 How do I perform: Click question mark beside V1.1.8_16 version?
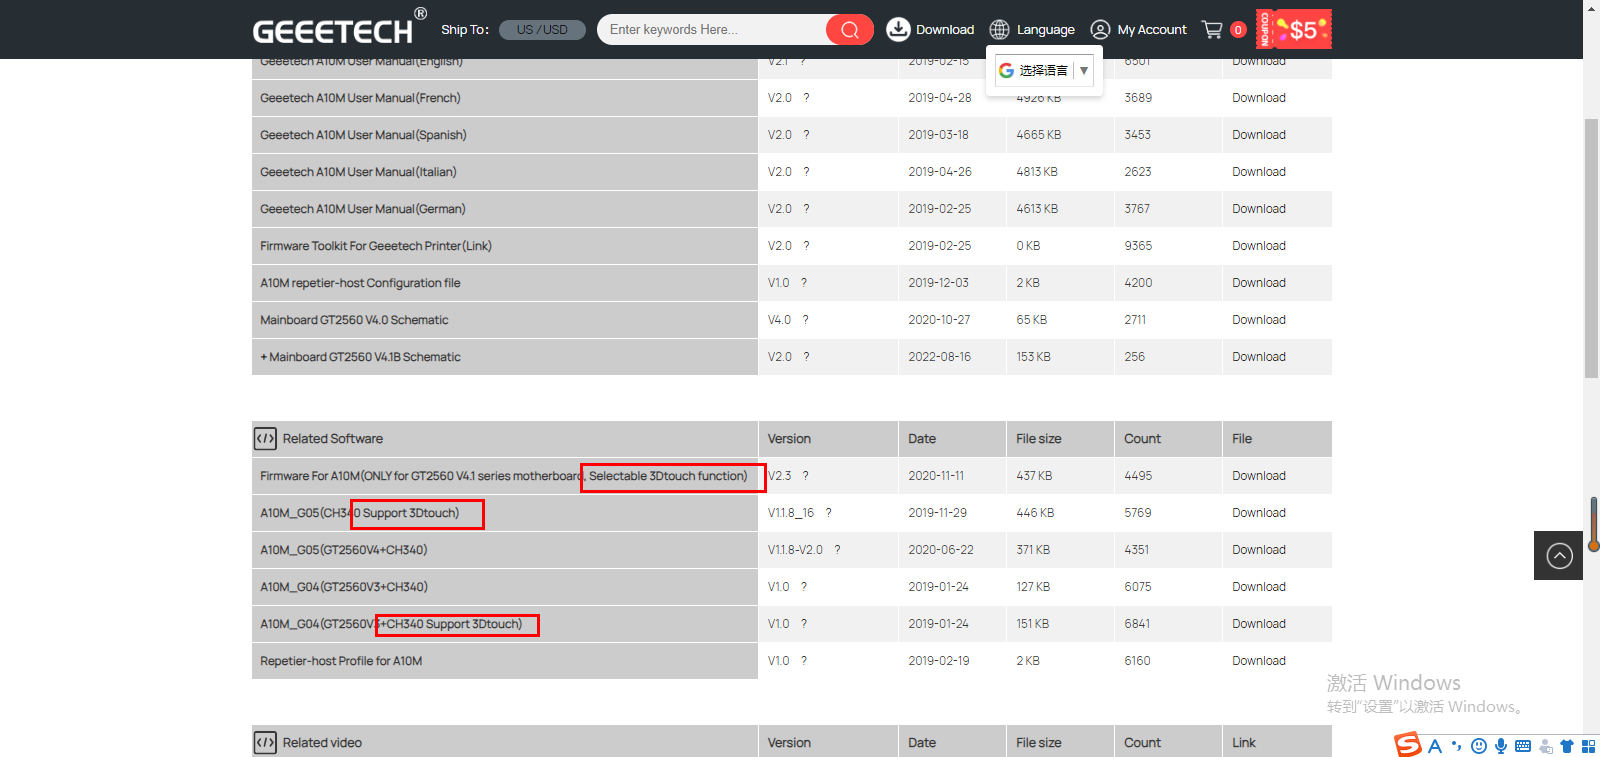pyautogui.click(x=828, y=513)
